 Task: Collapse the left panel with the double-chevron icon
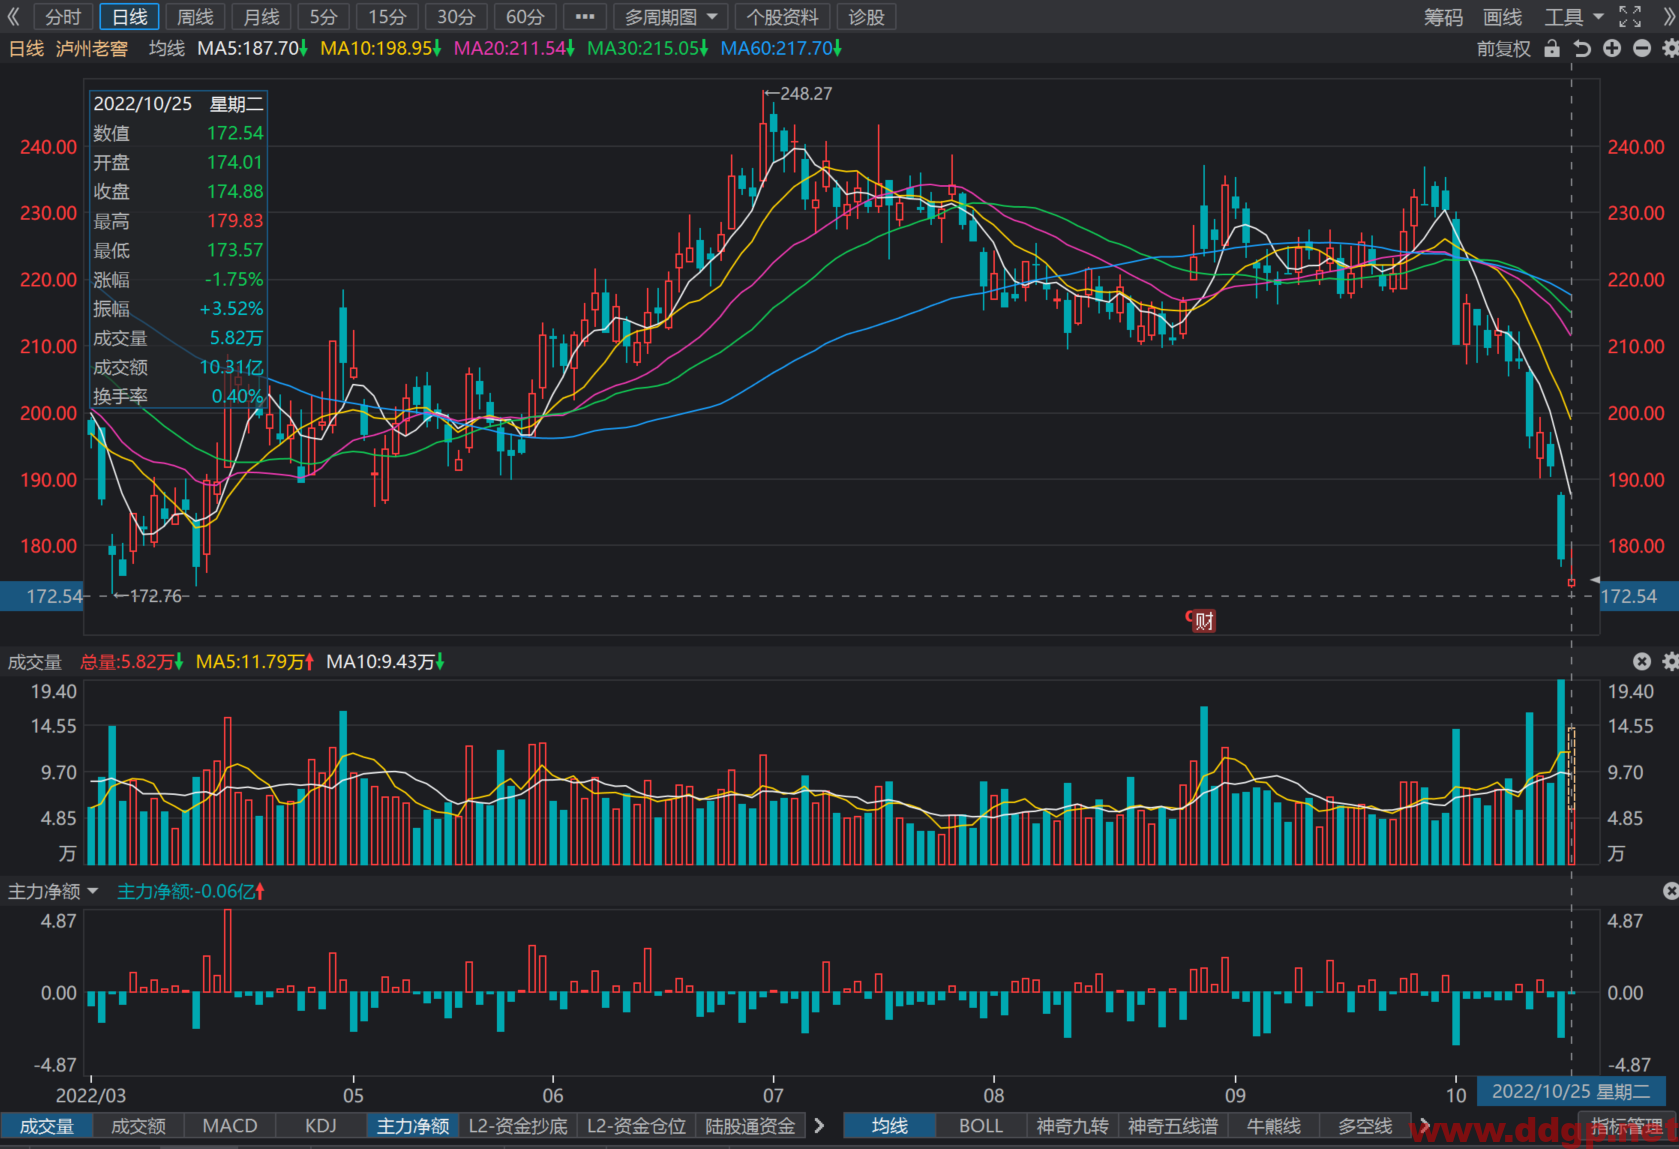coord(14,17)
